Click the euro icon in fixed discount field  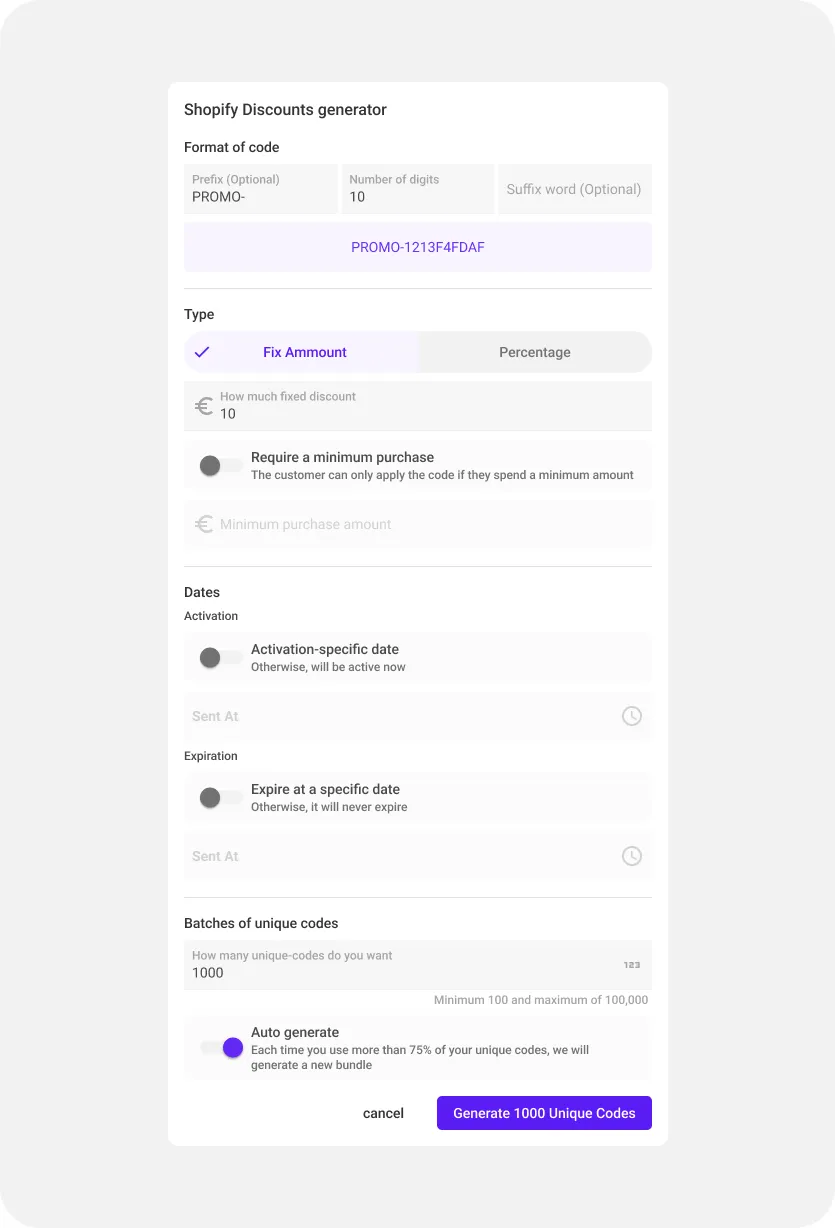tap(204, 406)
